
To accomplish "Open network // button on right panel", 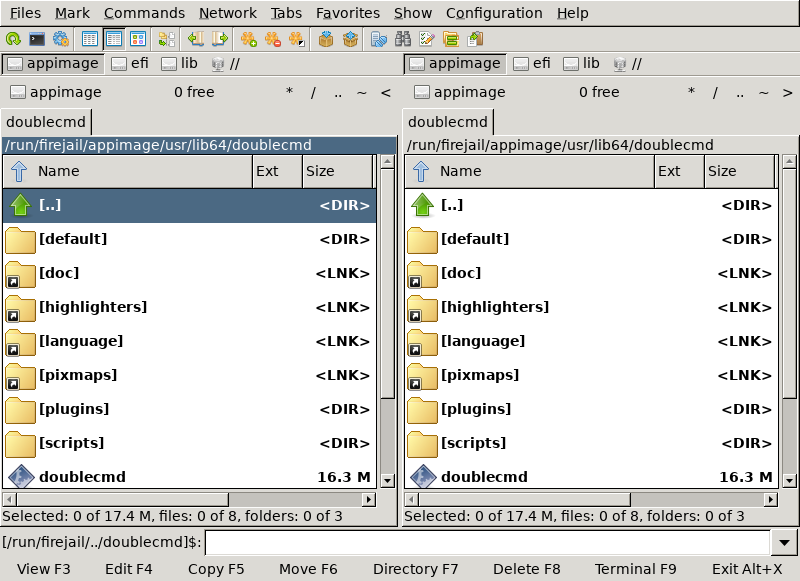I will (x=628, y=64).
